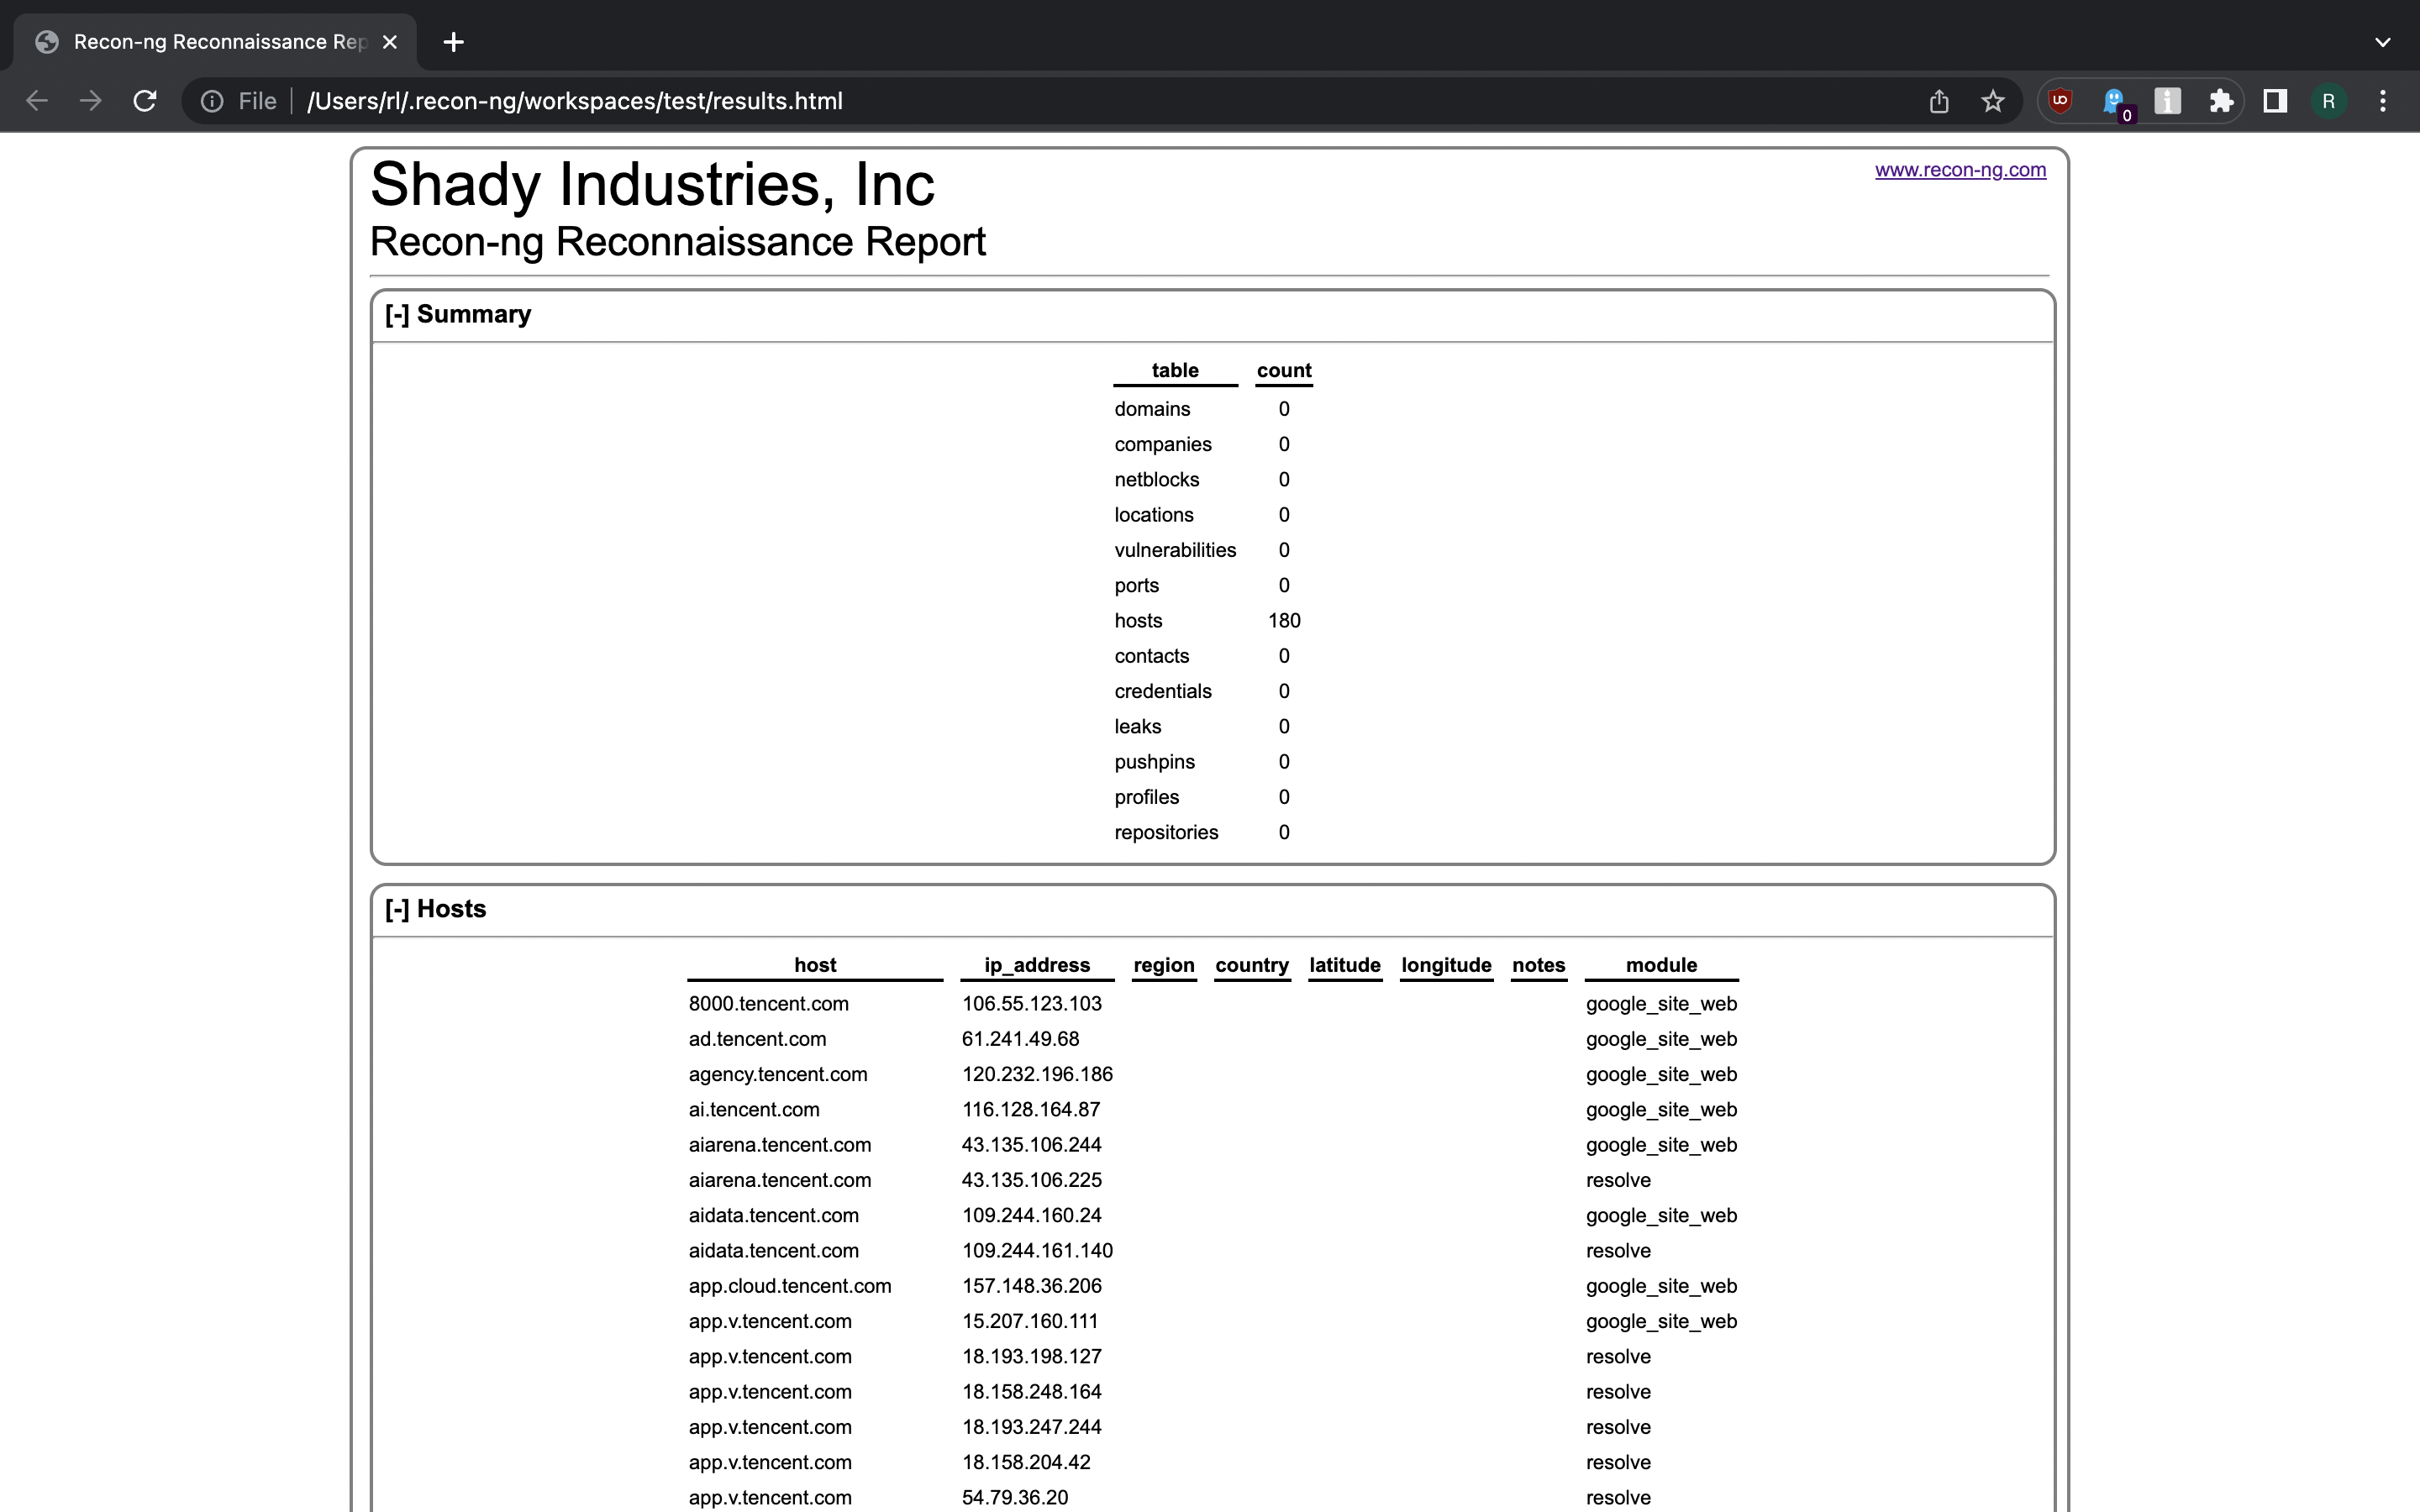Click the region column header
Screen dimensions: 2420x1512
pos(1164,965)
